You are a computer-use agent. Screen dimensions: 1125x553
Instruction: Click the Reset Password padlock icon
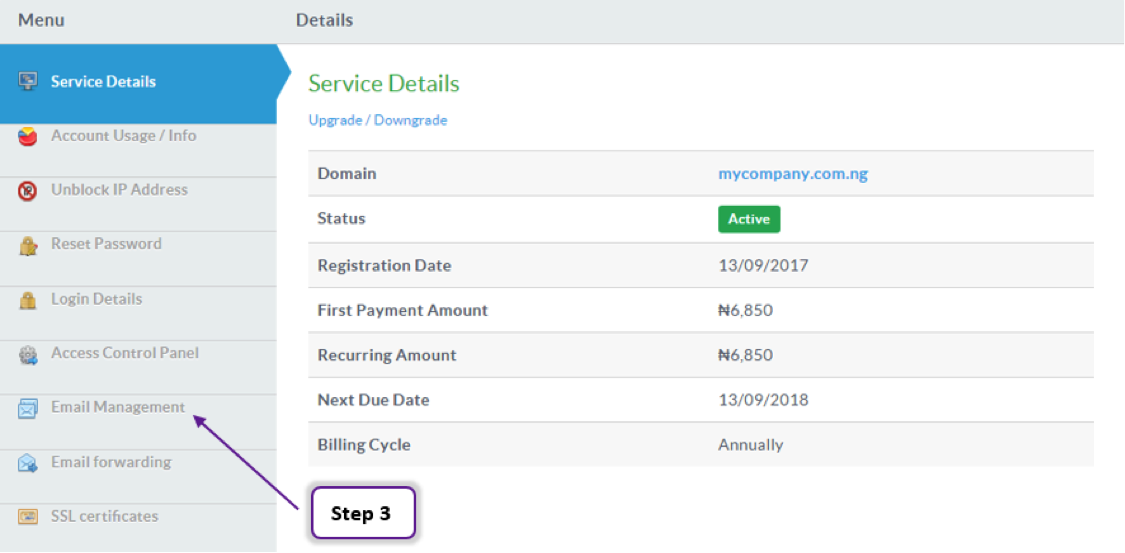(x=27, y=246)
